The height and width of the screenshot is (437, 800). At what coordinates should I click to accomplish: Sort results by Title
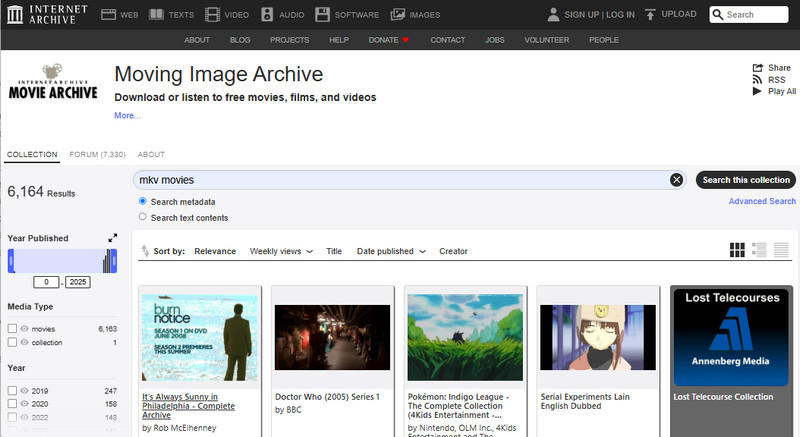(334, 251)
